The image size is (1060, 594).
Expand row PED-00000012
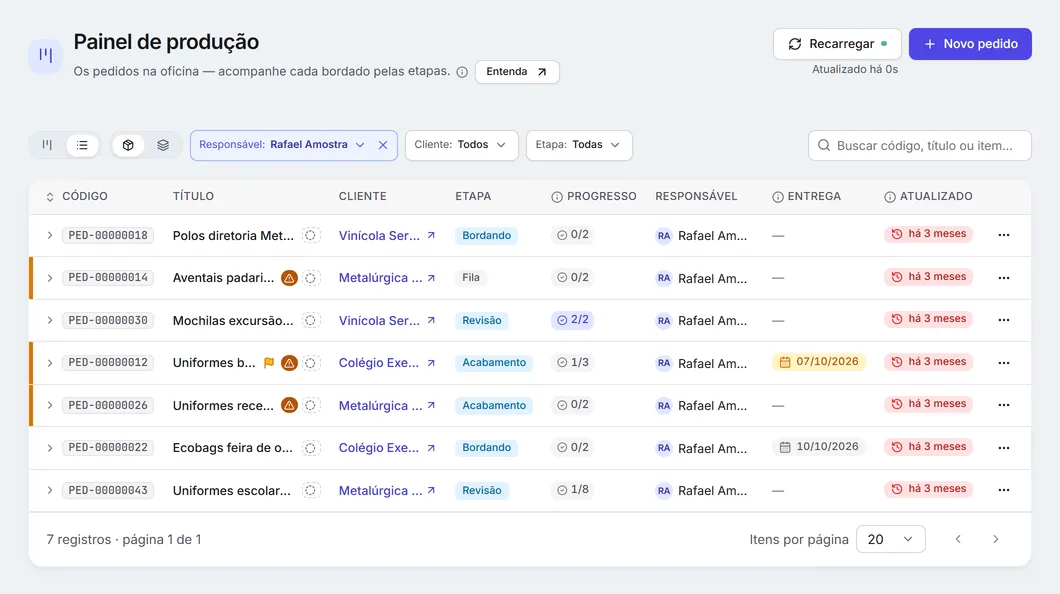(49, 363)
